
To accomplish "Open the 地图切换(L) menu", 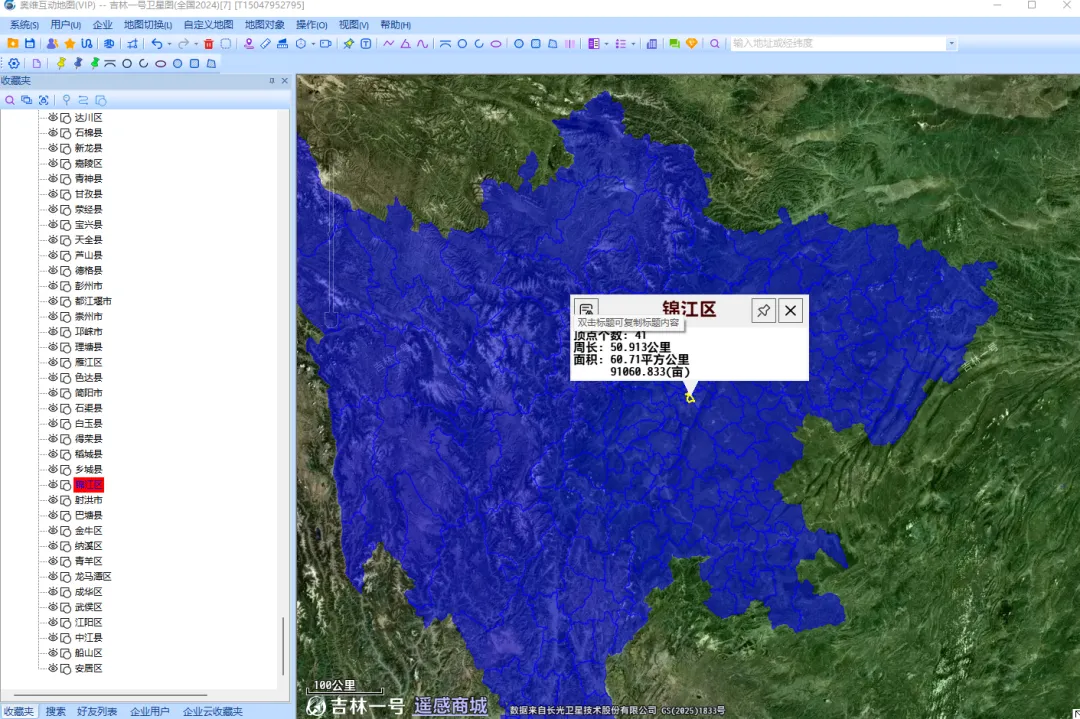I will tap(148, 25).
